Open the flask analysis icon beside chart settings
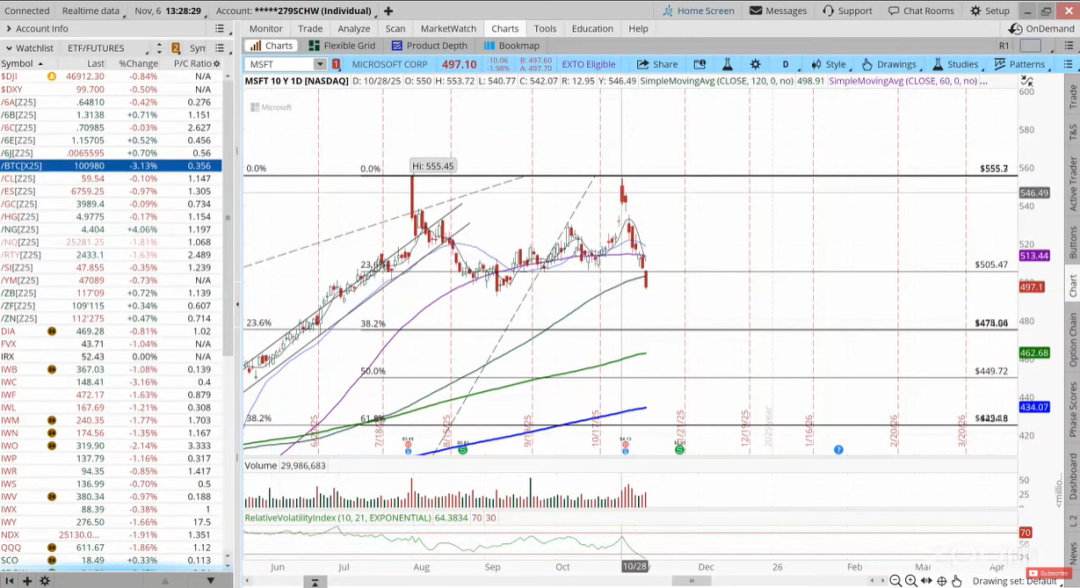Image resolution: width=1080 pixels, height=588 pixels. point(727,64)
